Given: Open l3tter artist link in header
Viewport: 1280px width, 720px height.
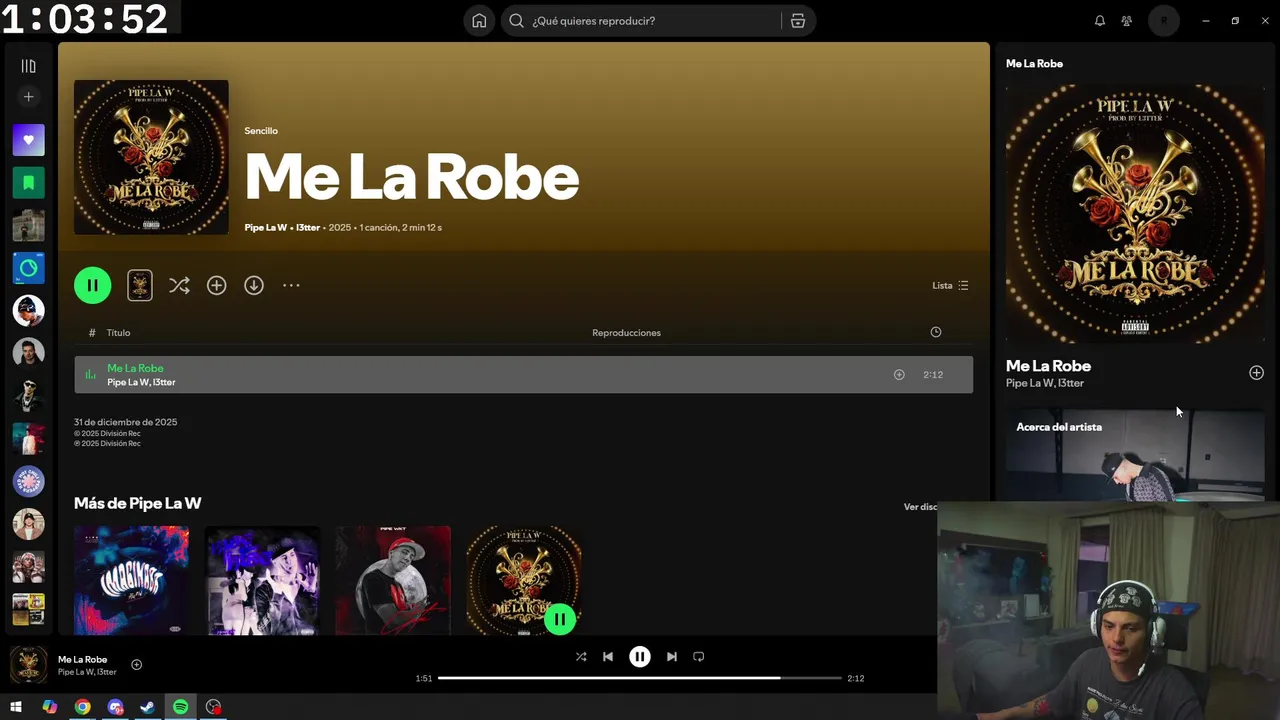Looking at the screenshot, I should (x=308, y=228).
